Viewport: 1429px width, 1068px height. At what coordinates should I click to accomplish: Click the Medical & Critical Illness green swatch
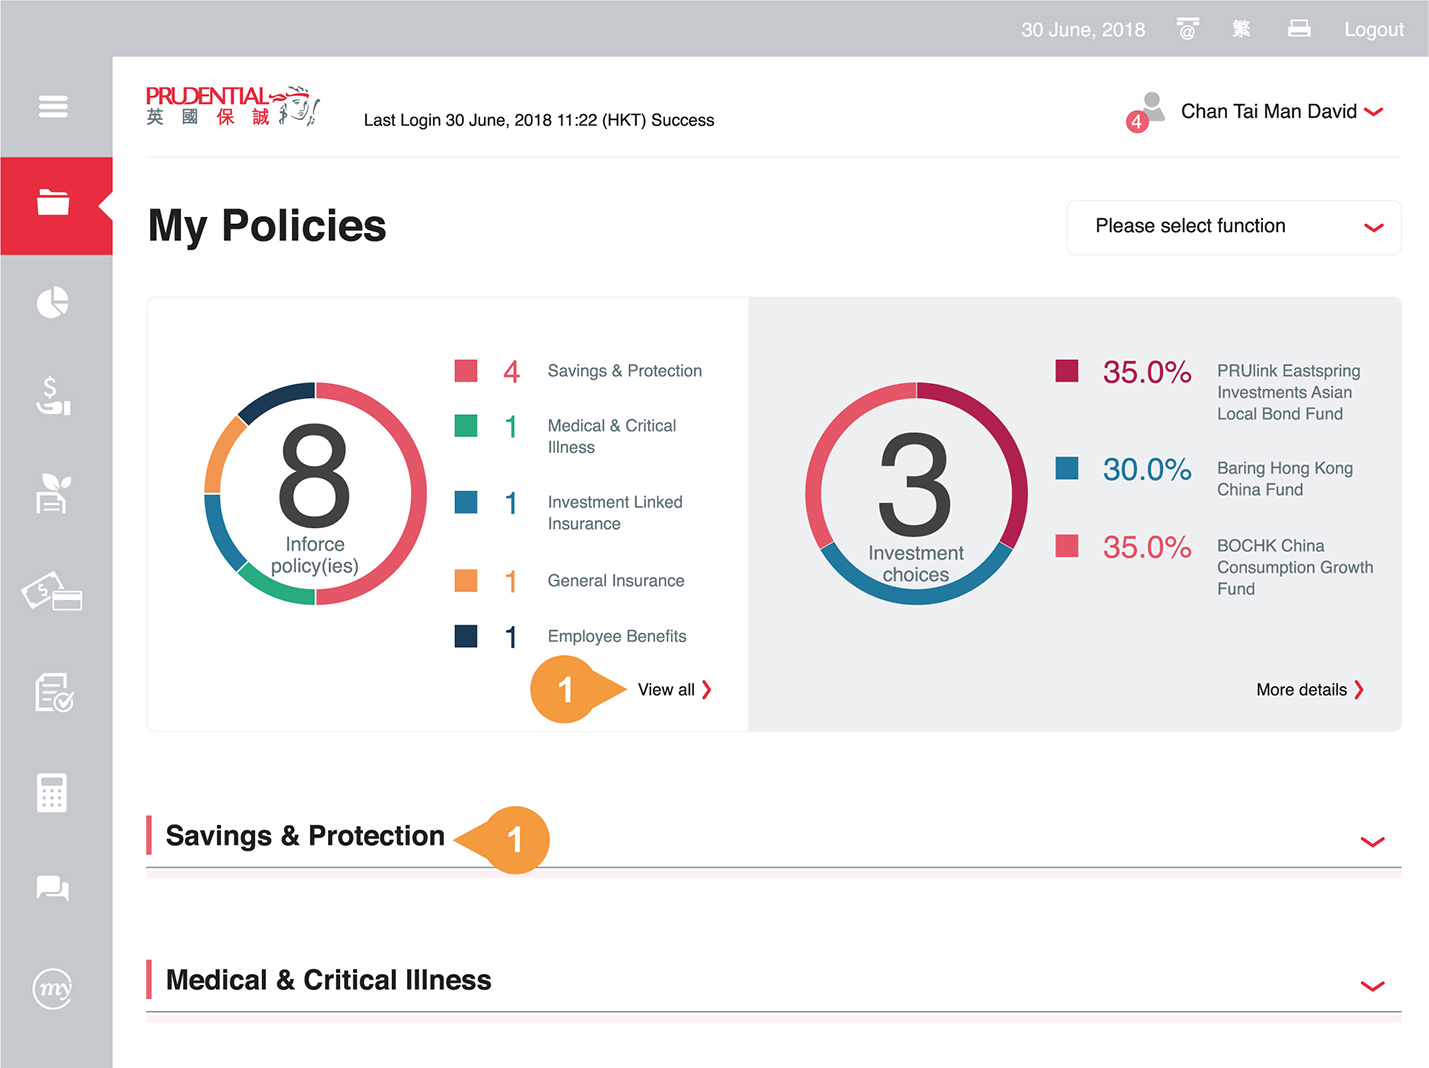click(466, 426)
